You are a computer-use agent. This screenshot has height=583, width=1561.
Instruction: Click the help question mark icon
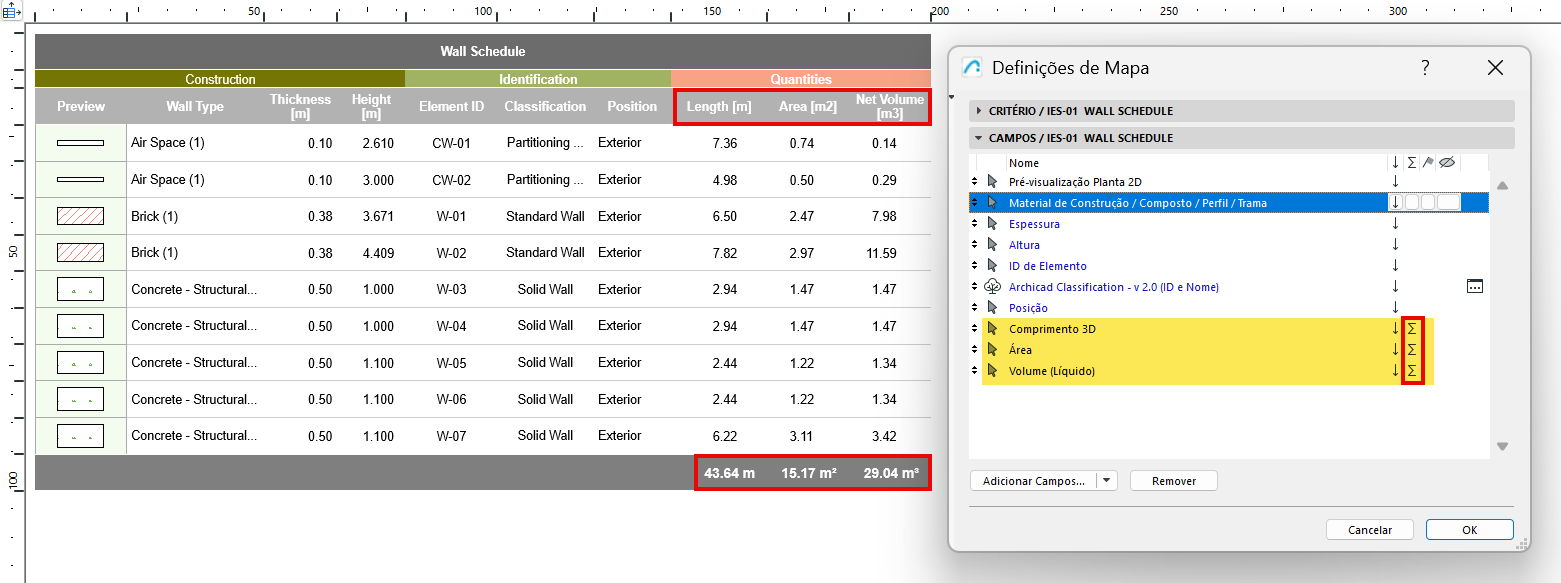click(x=1425, y=68)
